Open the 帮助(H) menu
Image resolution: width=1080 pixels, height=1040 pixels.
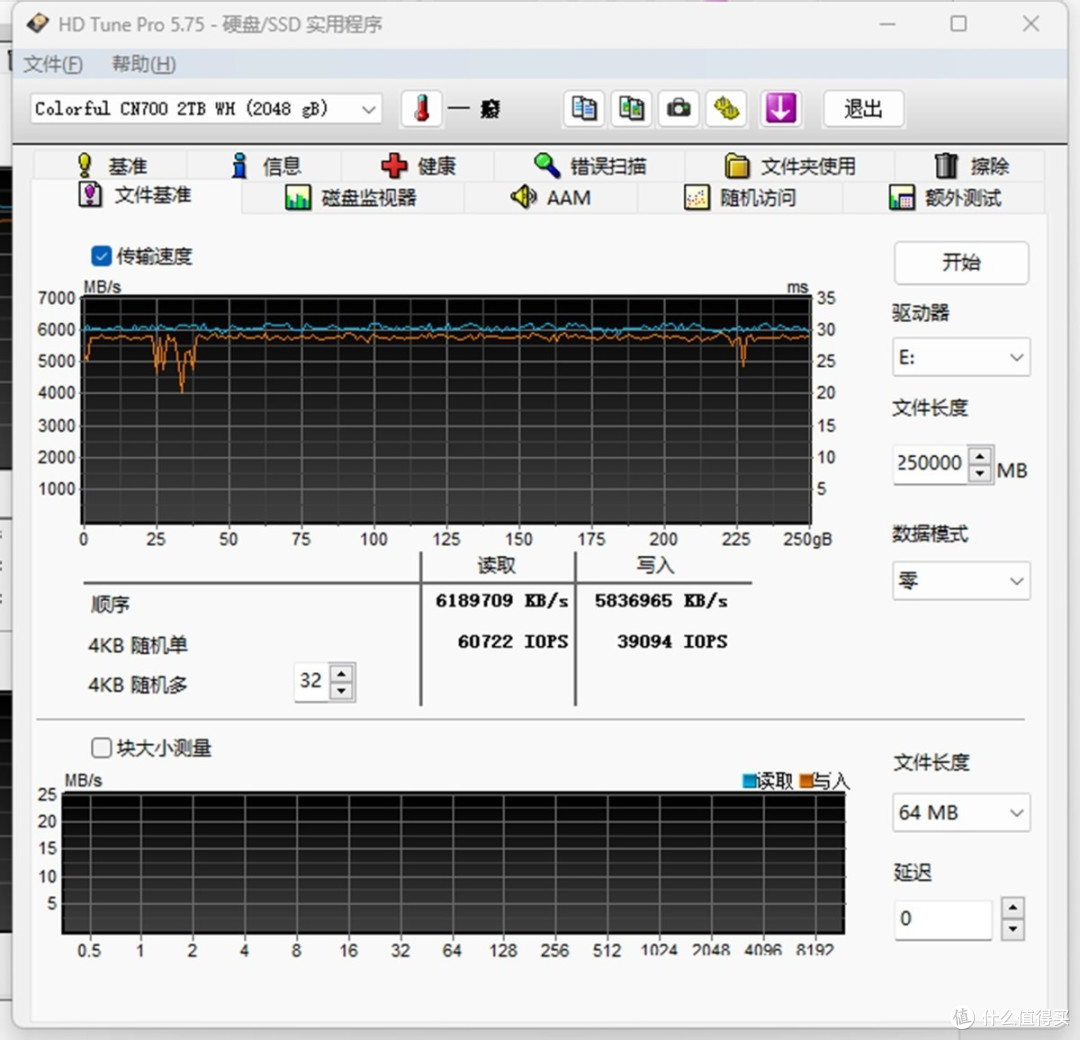point(144,64)
